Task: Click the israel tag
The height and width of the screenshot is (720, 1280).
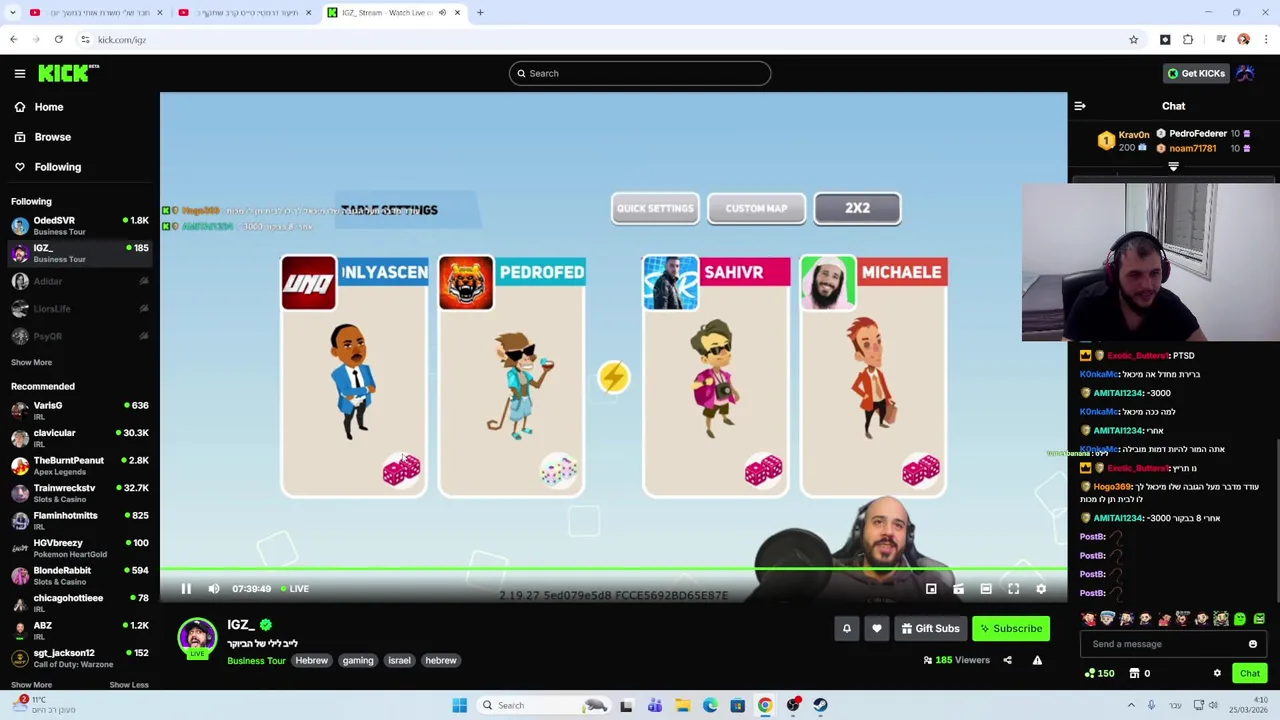Action: tap(399, 660)
